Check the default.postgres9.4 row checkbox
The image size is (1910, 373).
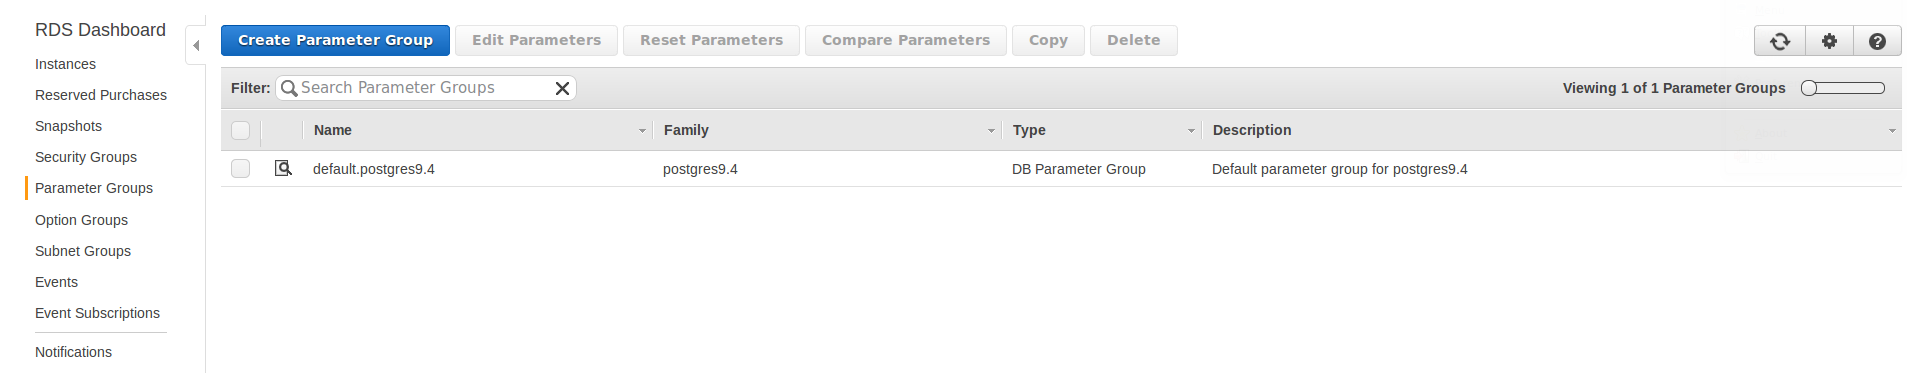tap(240, 168)
